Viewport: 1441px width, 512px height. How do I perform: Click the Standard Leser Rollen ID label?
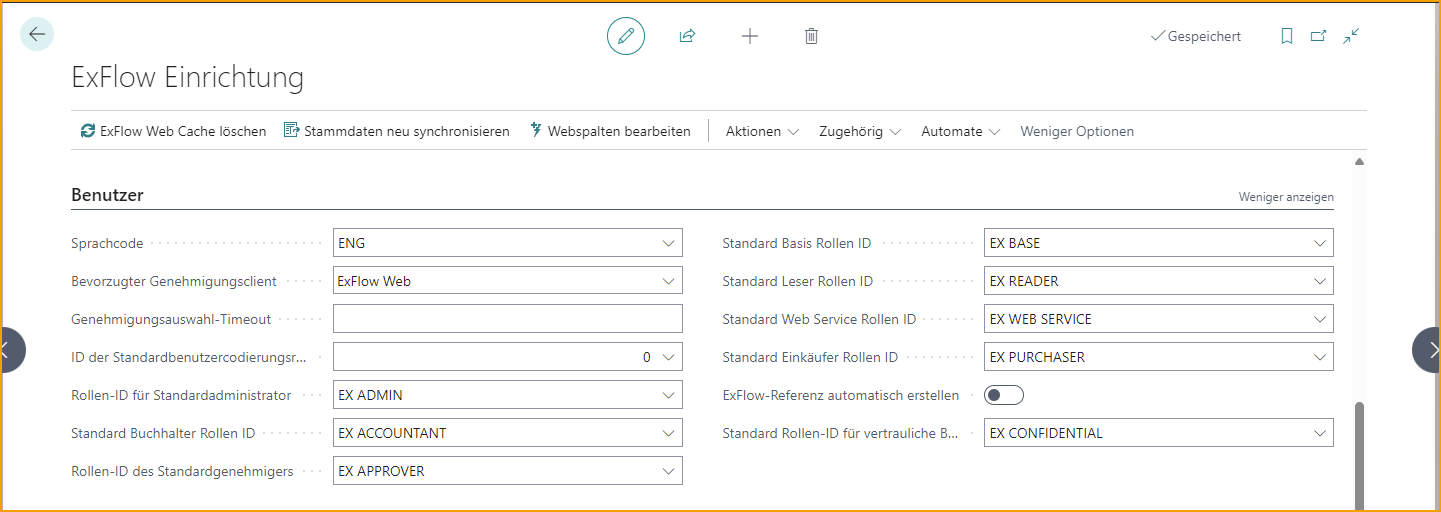[798, 281]
